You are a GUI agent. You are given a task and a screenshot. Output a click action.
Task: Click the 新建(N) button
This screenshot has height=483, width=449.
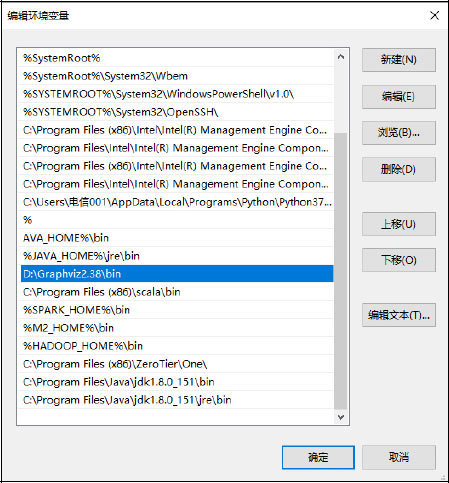[399, 60]
